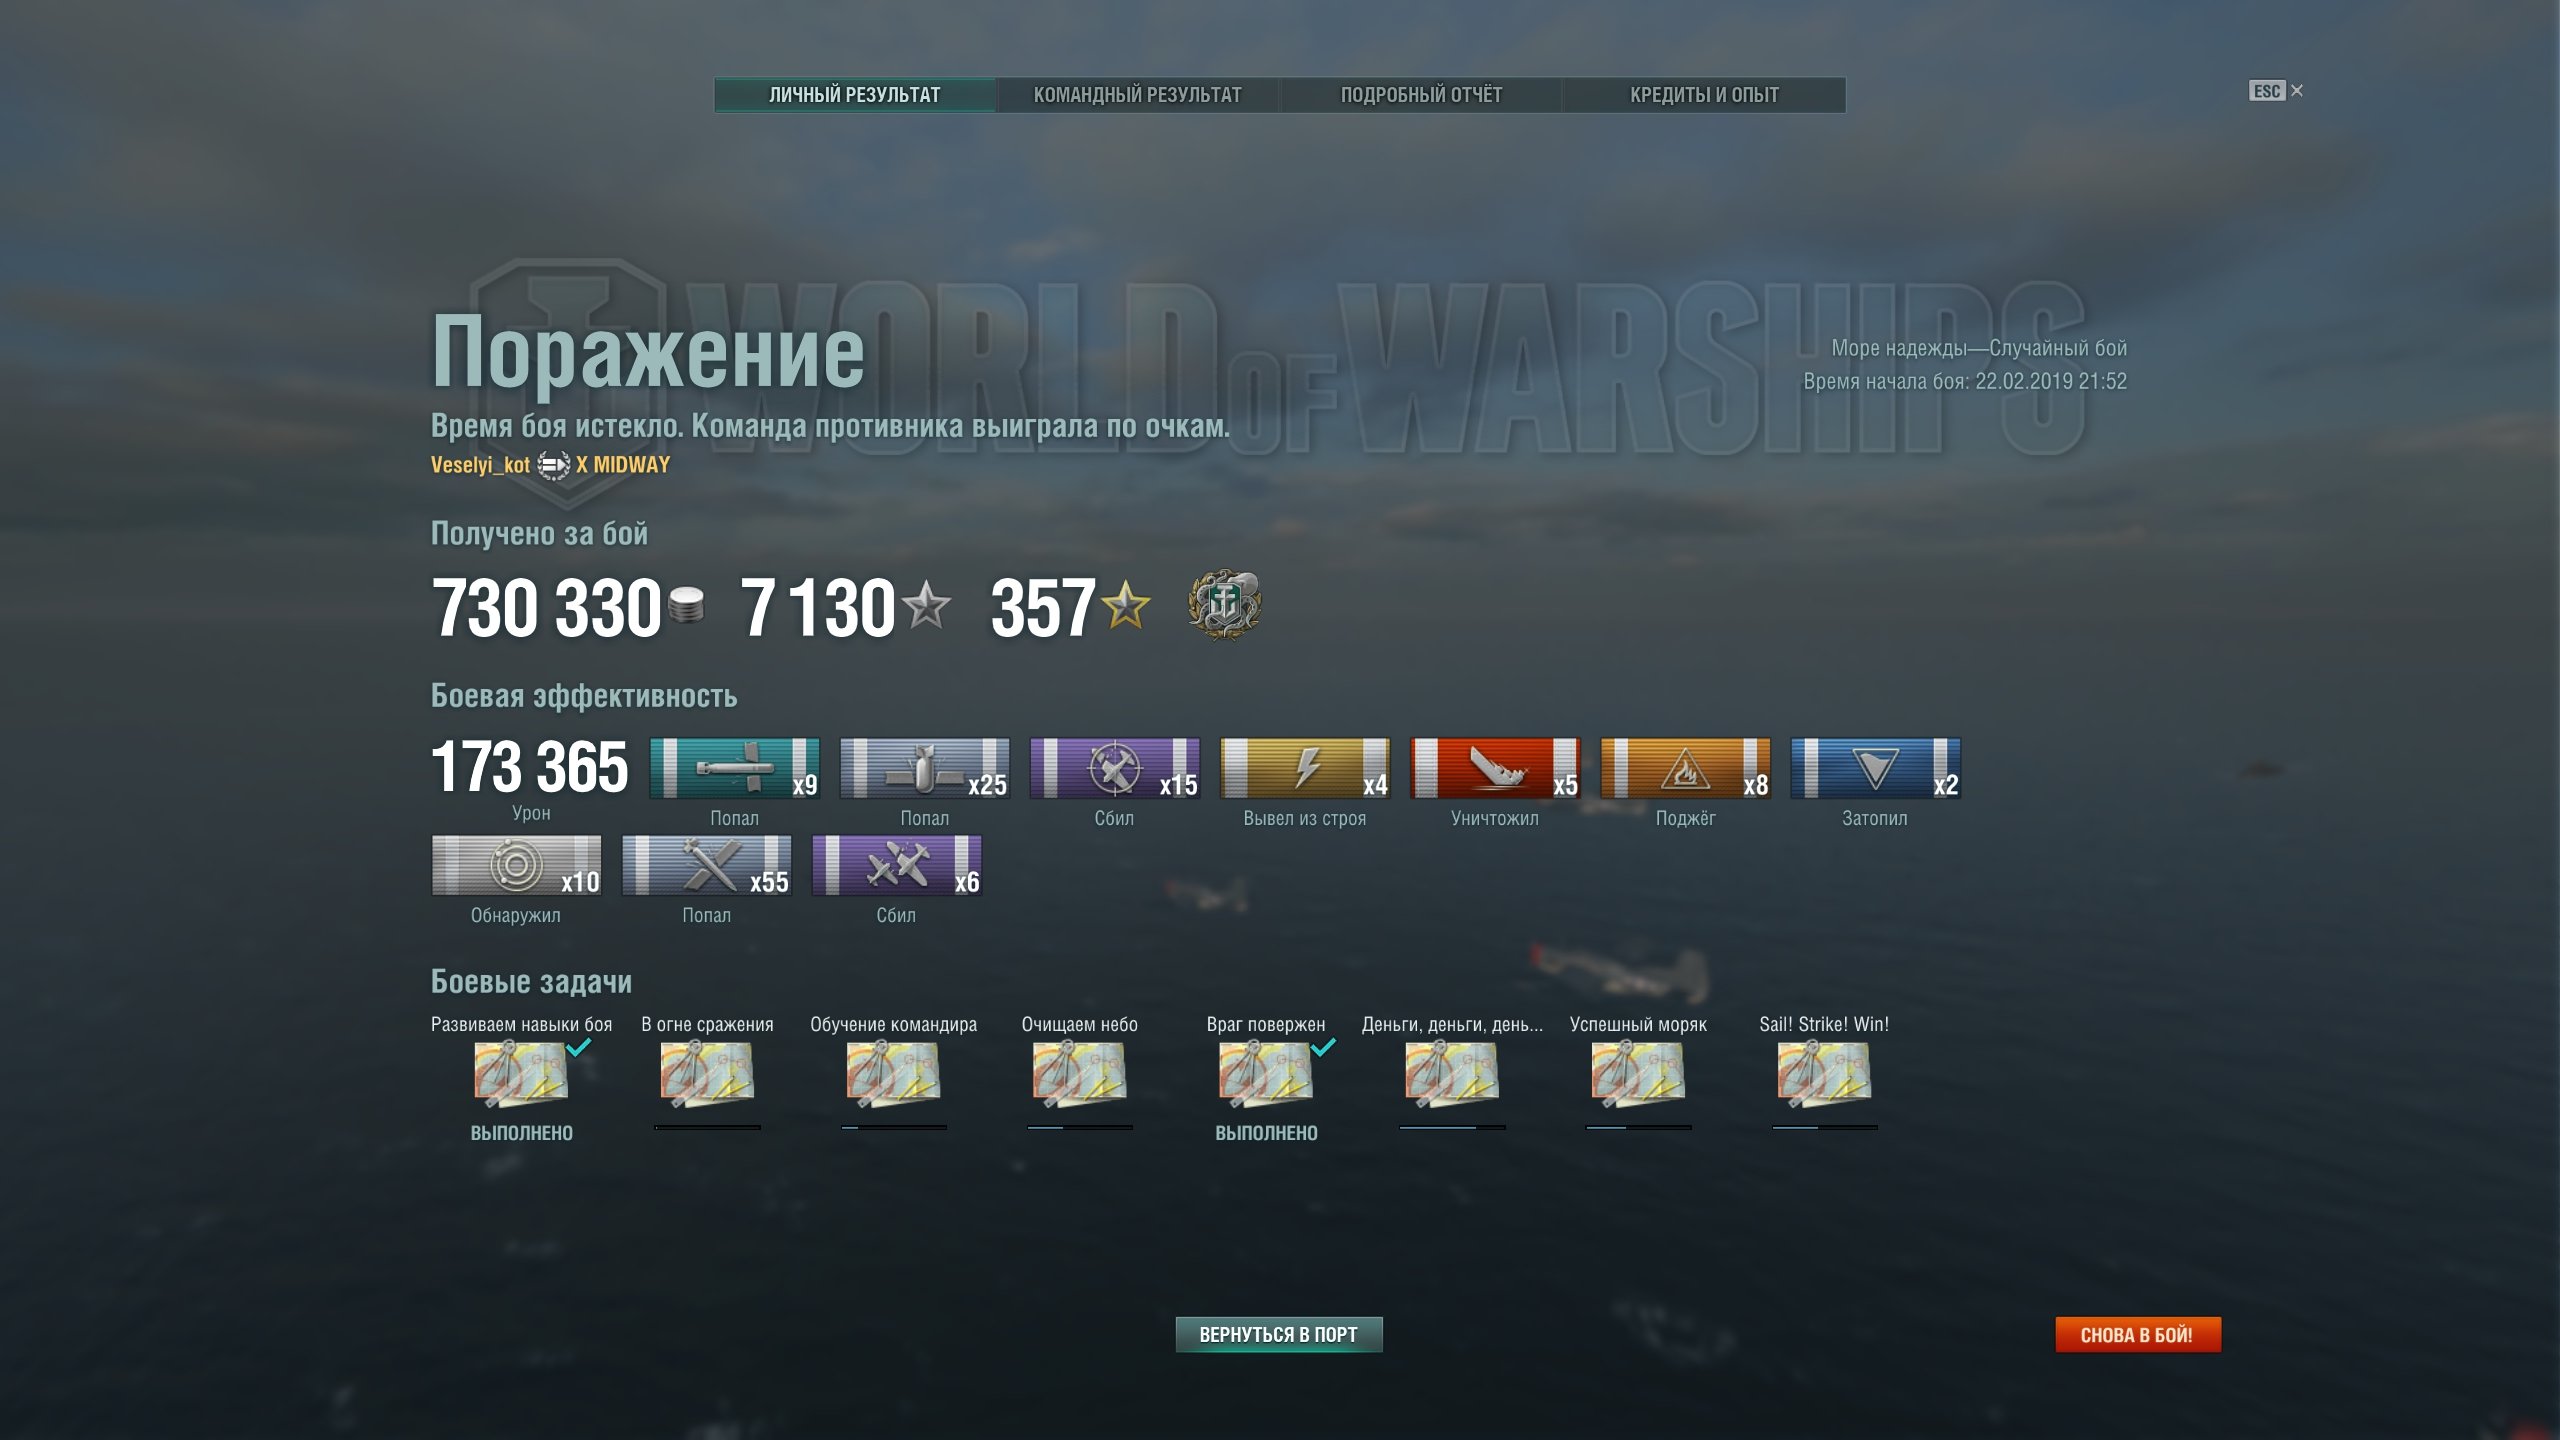Viewport: 2560px width, 1440px height.
Task: Close results screen with ESC X
Action: tap(2276, 91)
